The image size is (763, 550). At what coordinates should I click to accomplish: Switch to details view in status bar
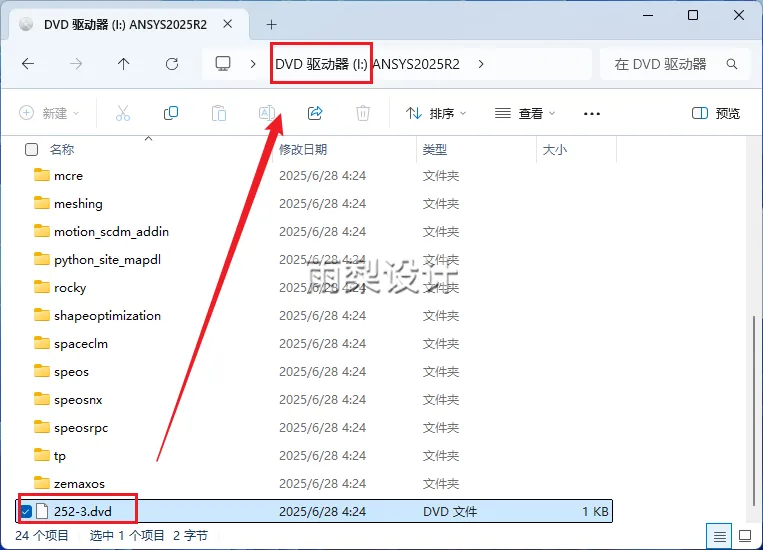(x=719, y=536)
